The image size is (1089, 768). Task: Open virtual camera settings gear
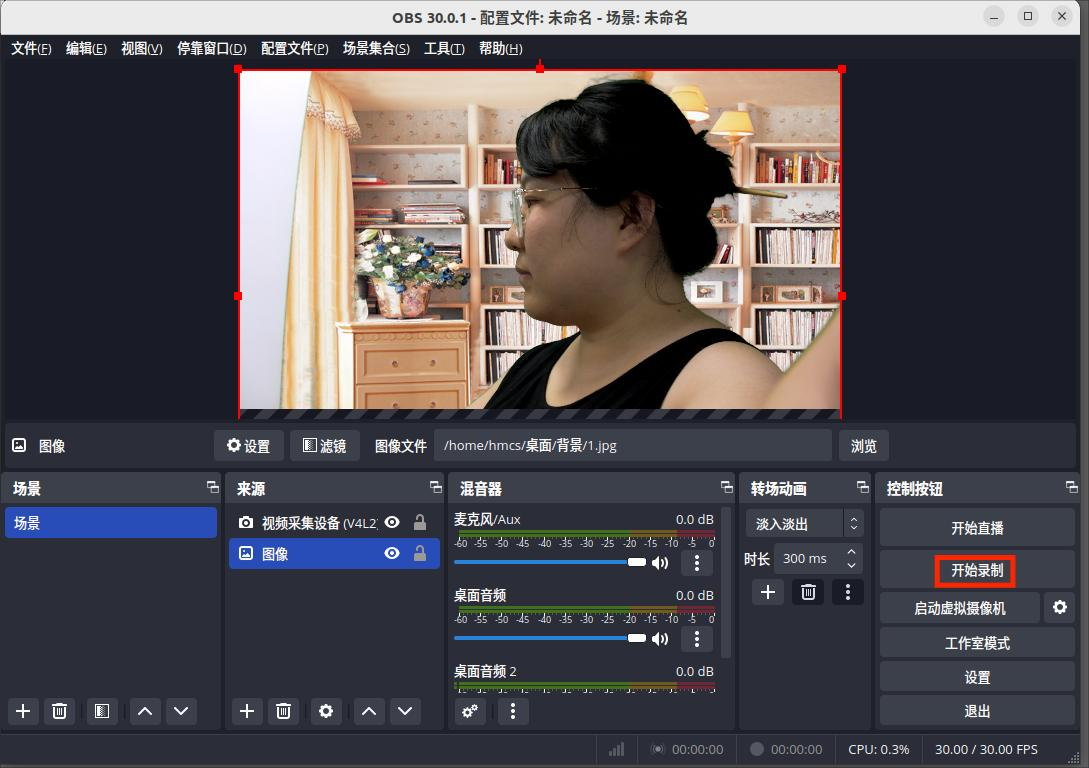[1059, 608]
